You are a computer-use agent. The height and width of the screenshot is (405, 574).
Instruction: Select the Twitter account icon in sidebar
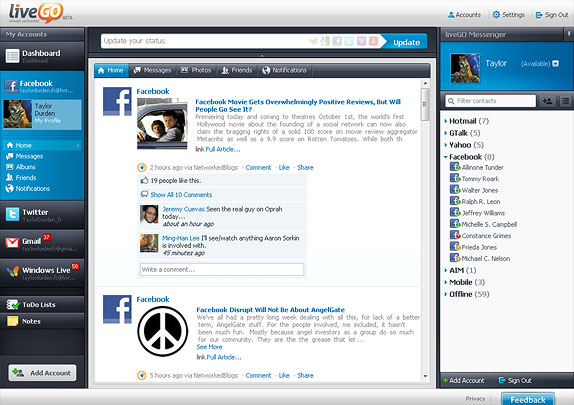[12, 214]
